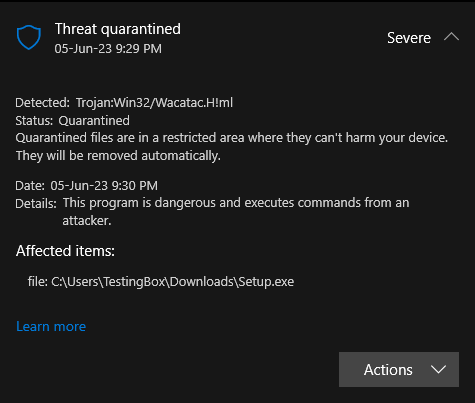Click the Severe severity label
Image resolution: width=475 pixels, height=403 pixels.
(409, 38)
